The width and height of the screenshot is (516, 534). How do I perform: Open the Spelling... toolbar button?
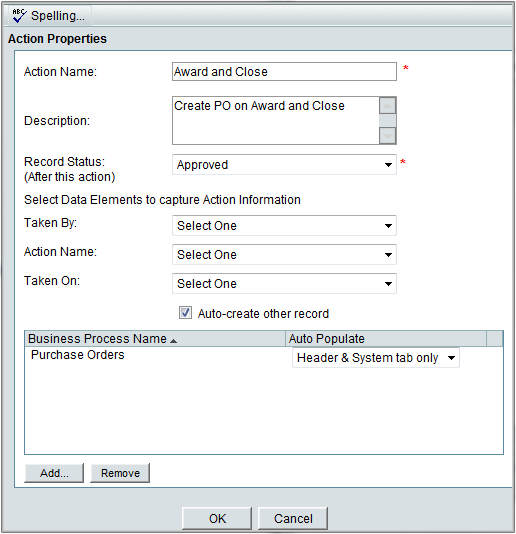[48, 16]
